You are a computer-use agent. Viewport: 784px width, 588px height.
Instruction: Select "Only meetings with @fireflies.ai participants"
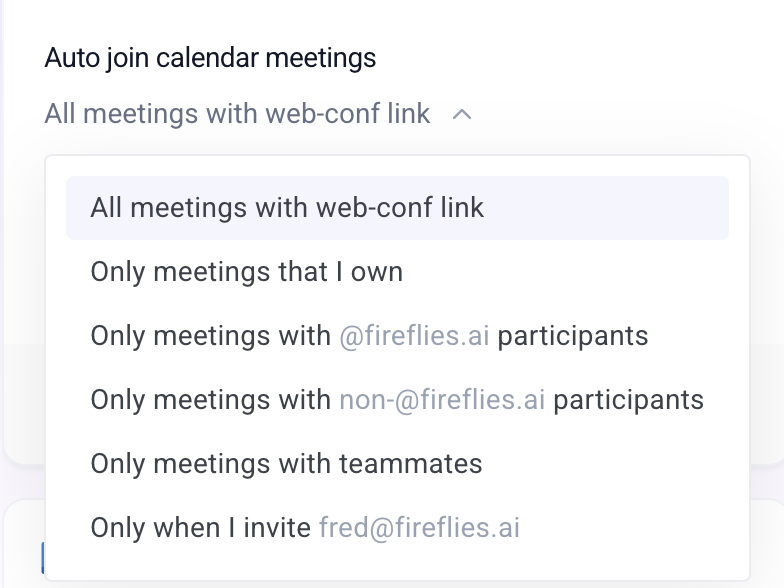tap(369, 336)
